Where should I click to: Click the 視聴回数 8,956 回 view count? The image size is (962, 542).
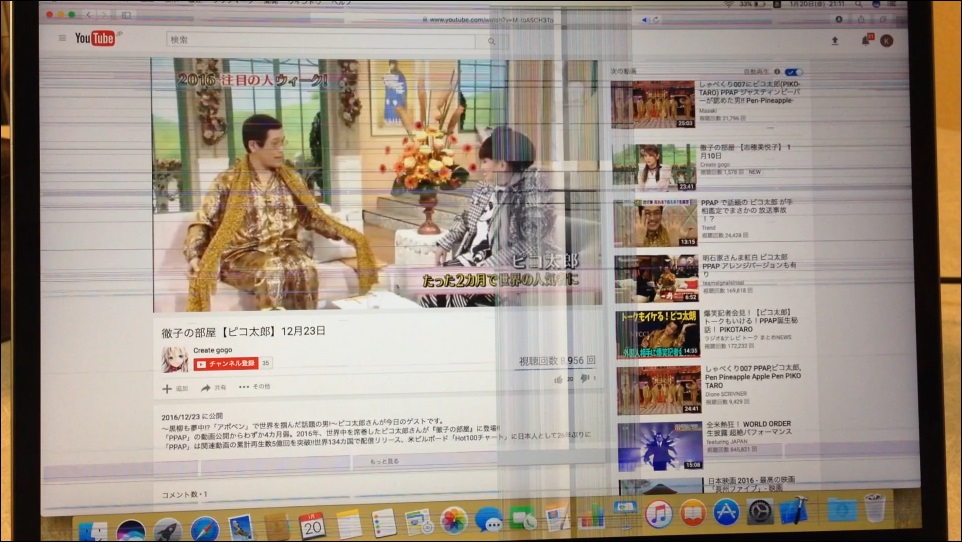click(x=557, y=361)
